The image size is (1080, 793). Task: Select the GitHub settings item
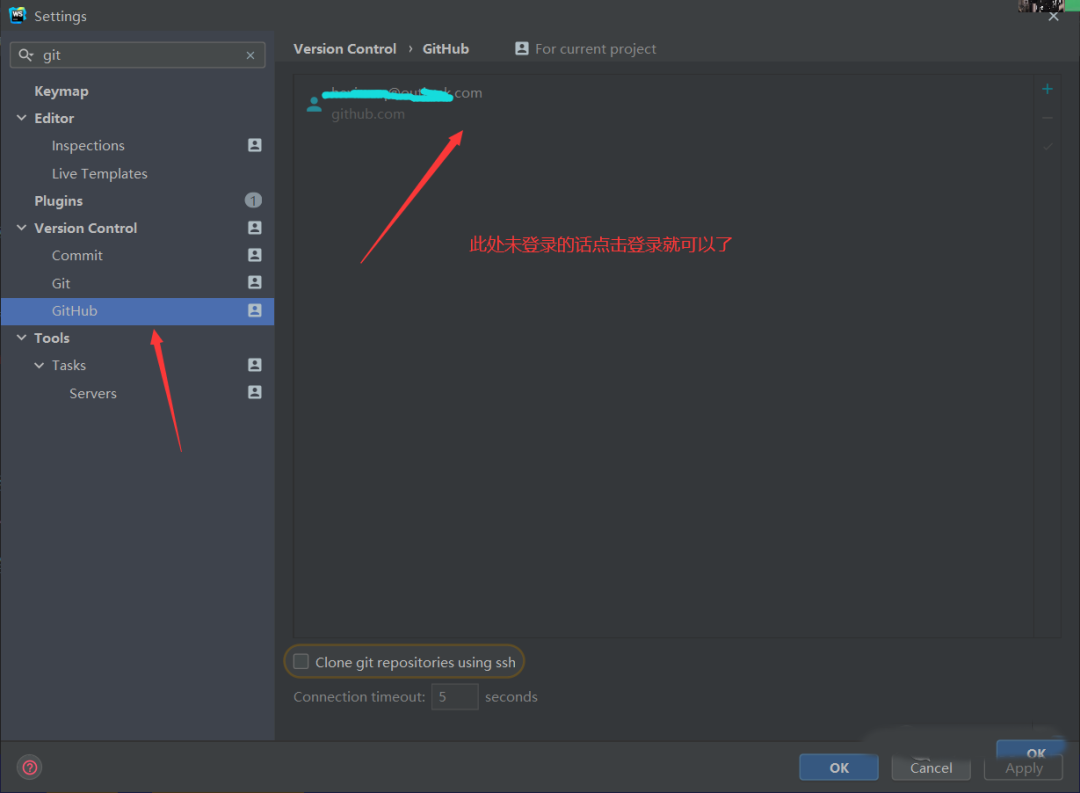click(x=138, y=311)
